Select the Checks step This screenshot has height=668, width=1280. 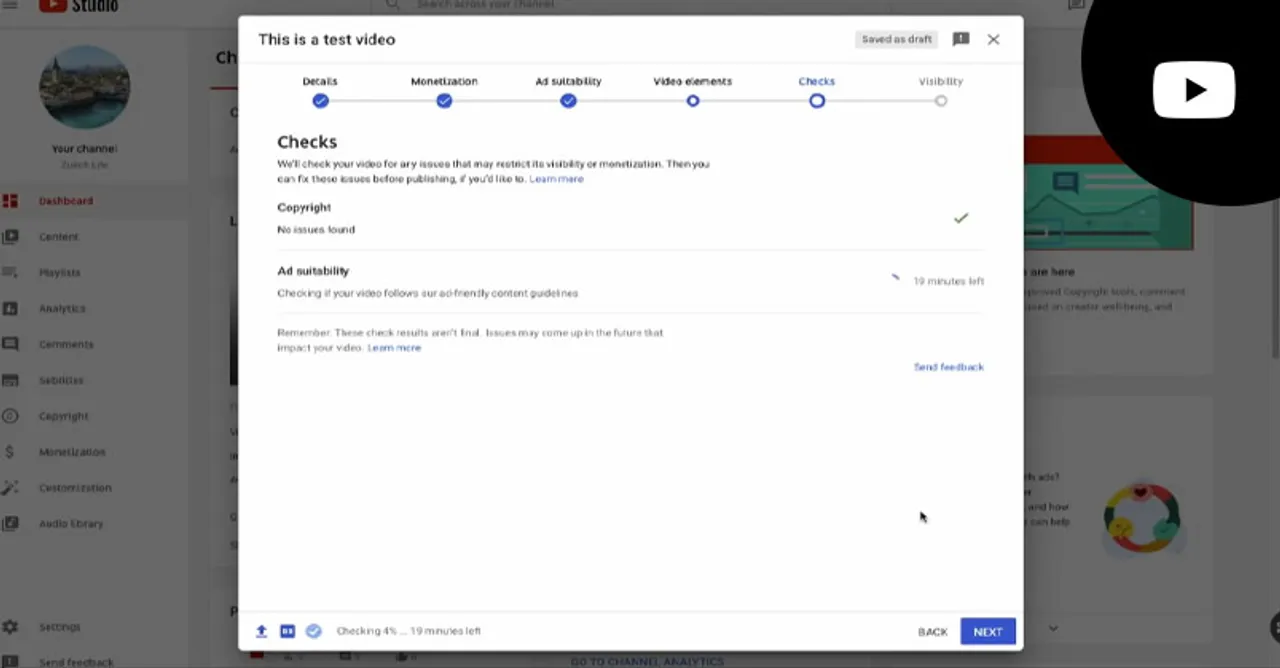tap(817, 91)
